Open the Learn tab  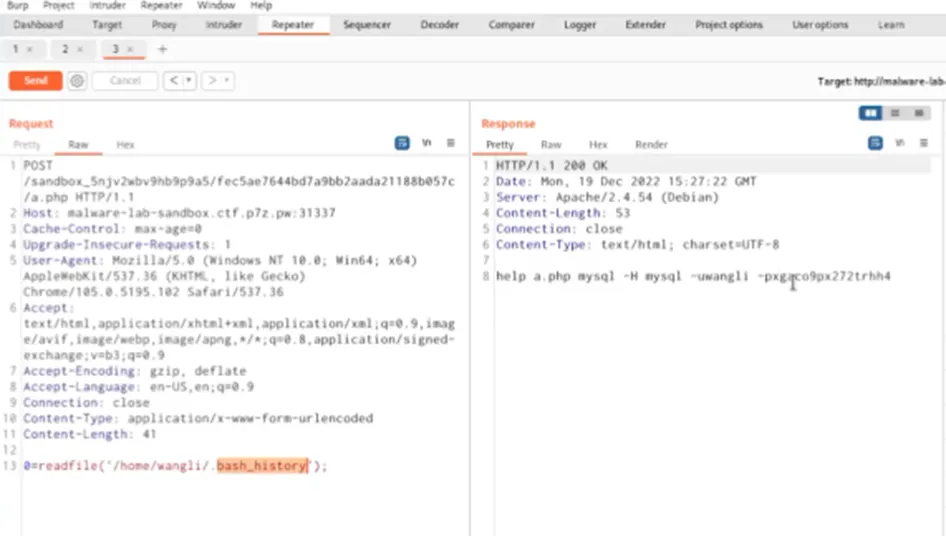(891, 25)
